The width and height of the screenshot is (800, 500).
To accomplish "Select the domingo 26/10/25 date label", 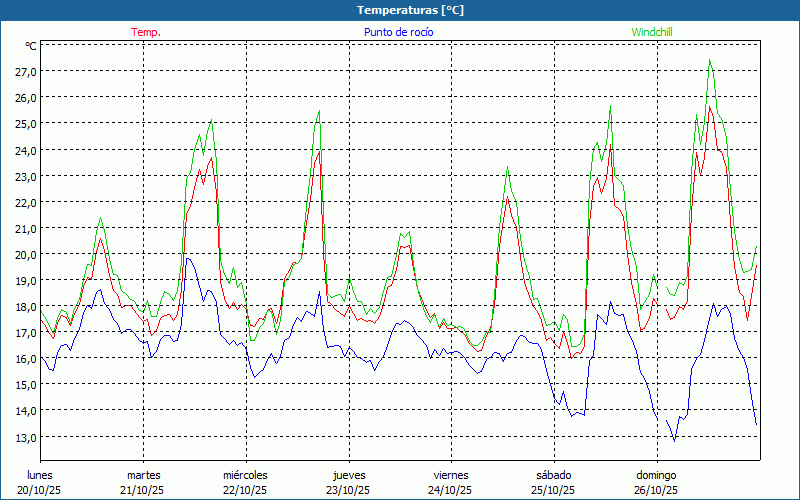I will [656, 482].
